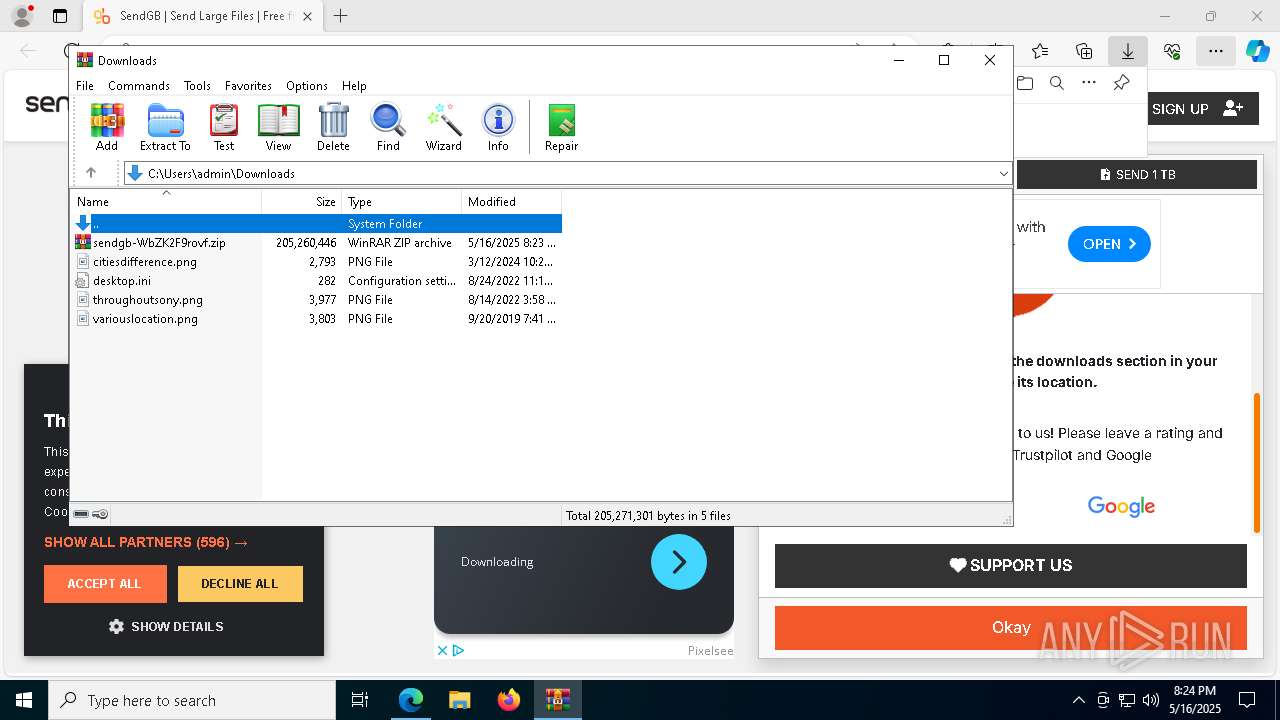Click the drive icon in WinRAR status bar
Screen dimensions: 1280x720
[81, 514]
